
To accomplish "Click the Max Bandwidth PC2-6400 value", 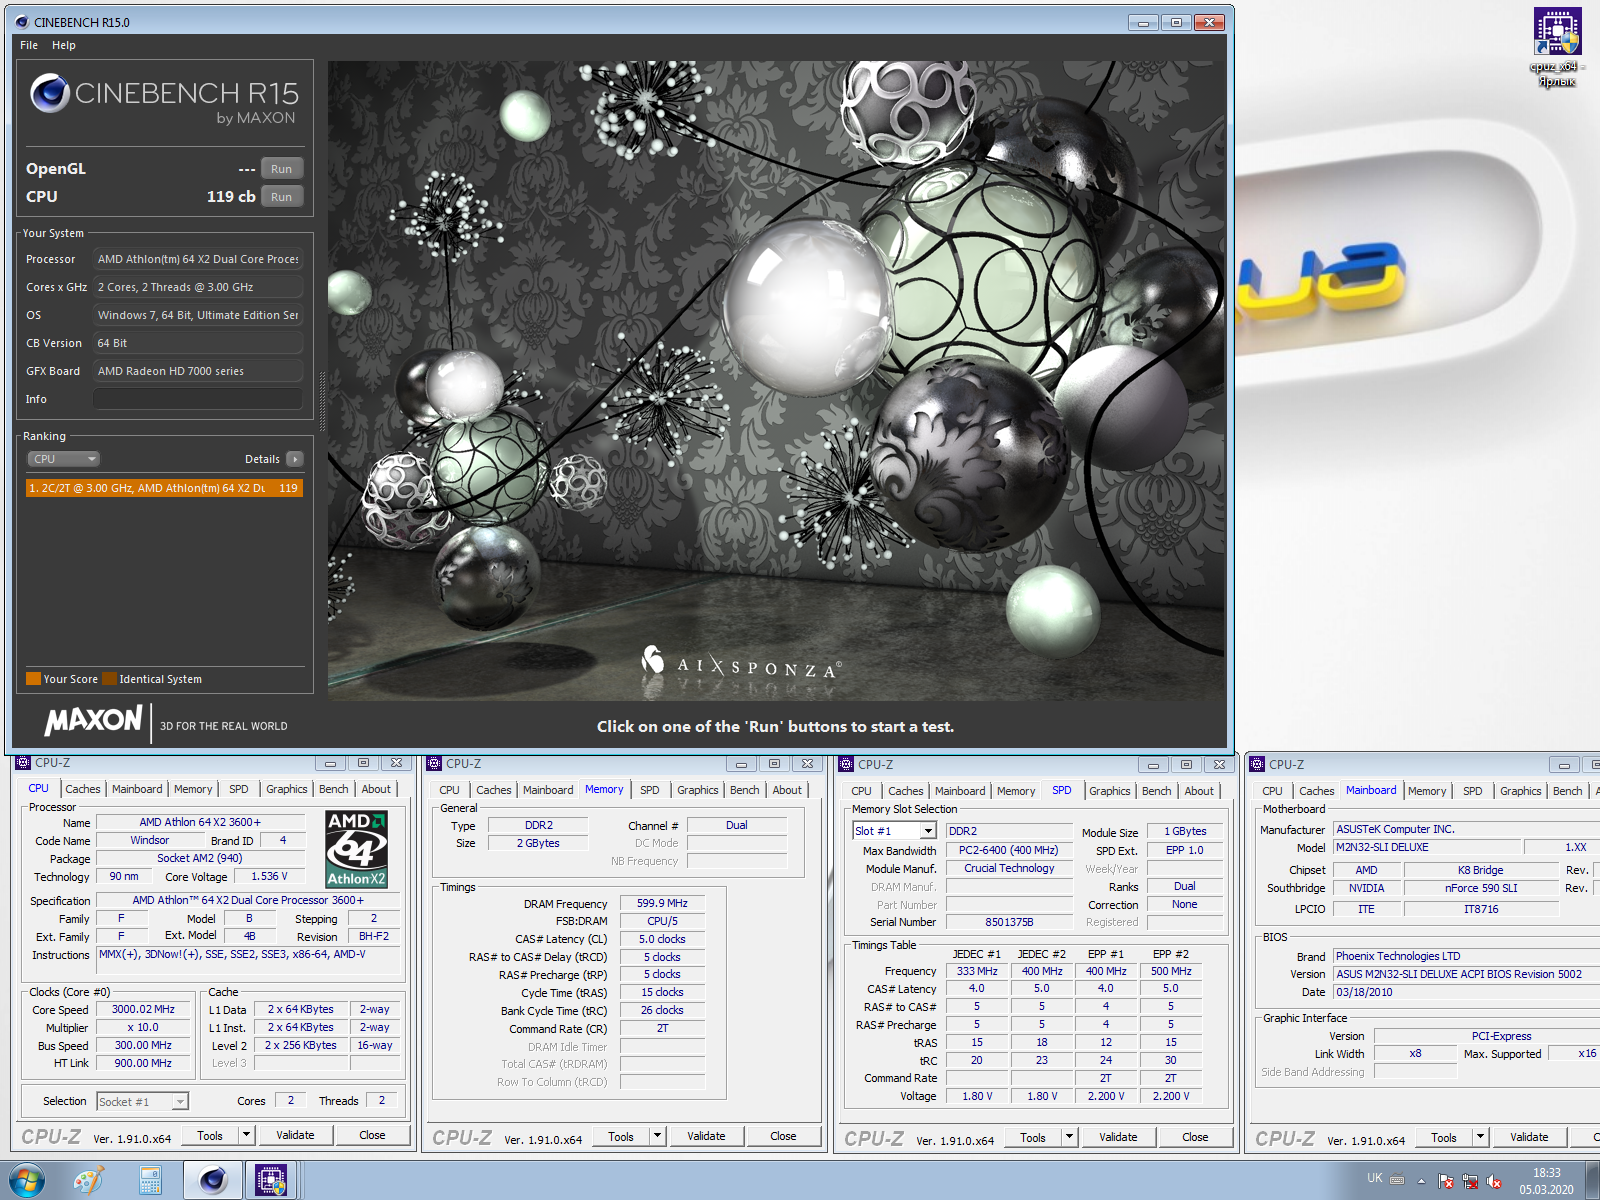I will coord(1009,850).
